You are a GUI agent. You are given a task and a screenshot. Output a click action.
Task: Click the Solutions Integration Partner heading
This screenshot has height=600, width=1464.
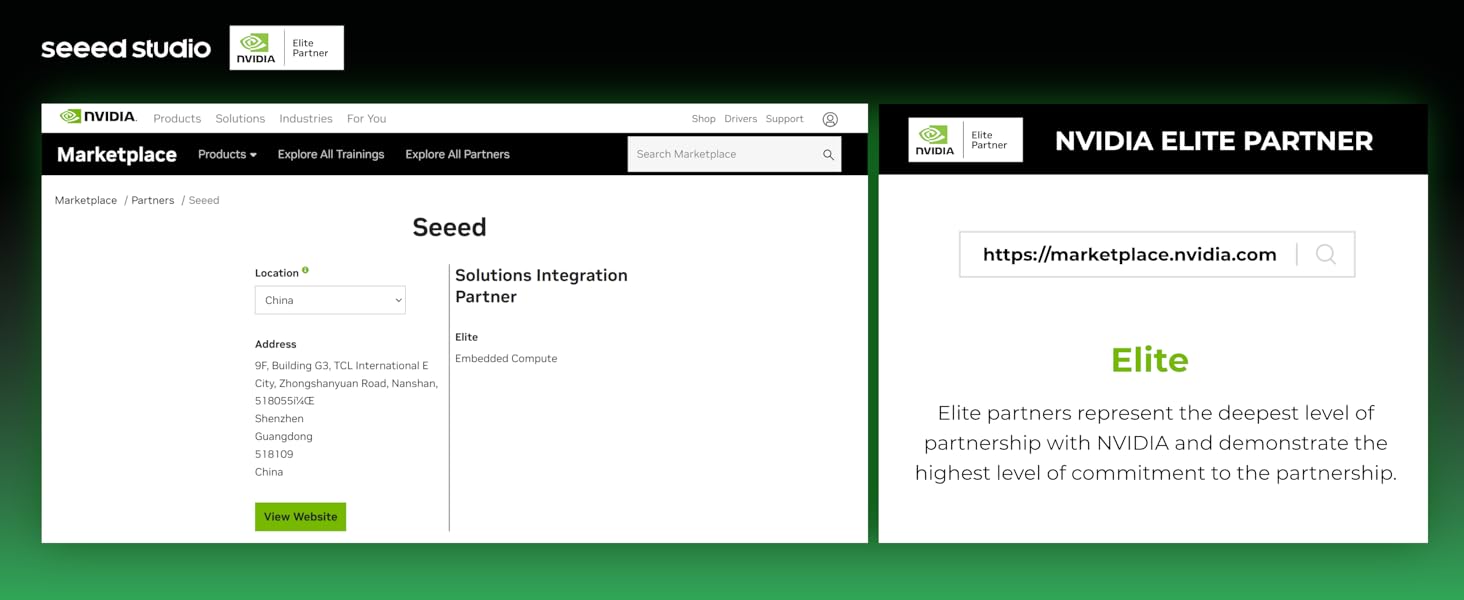541,286
